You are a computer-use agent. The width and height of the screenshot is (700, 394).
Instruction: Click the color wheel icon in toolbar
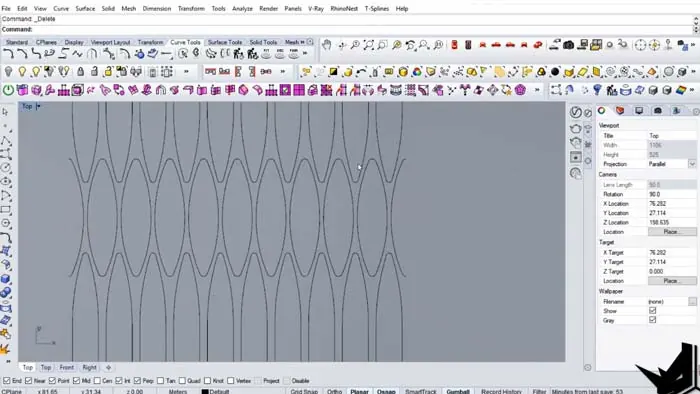417,71
